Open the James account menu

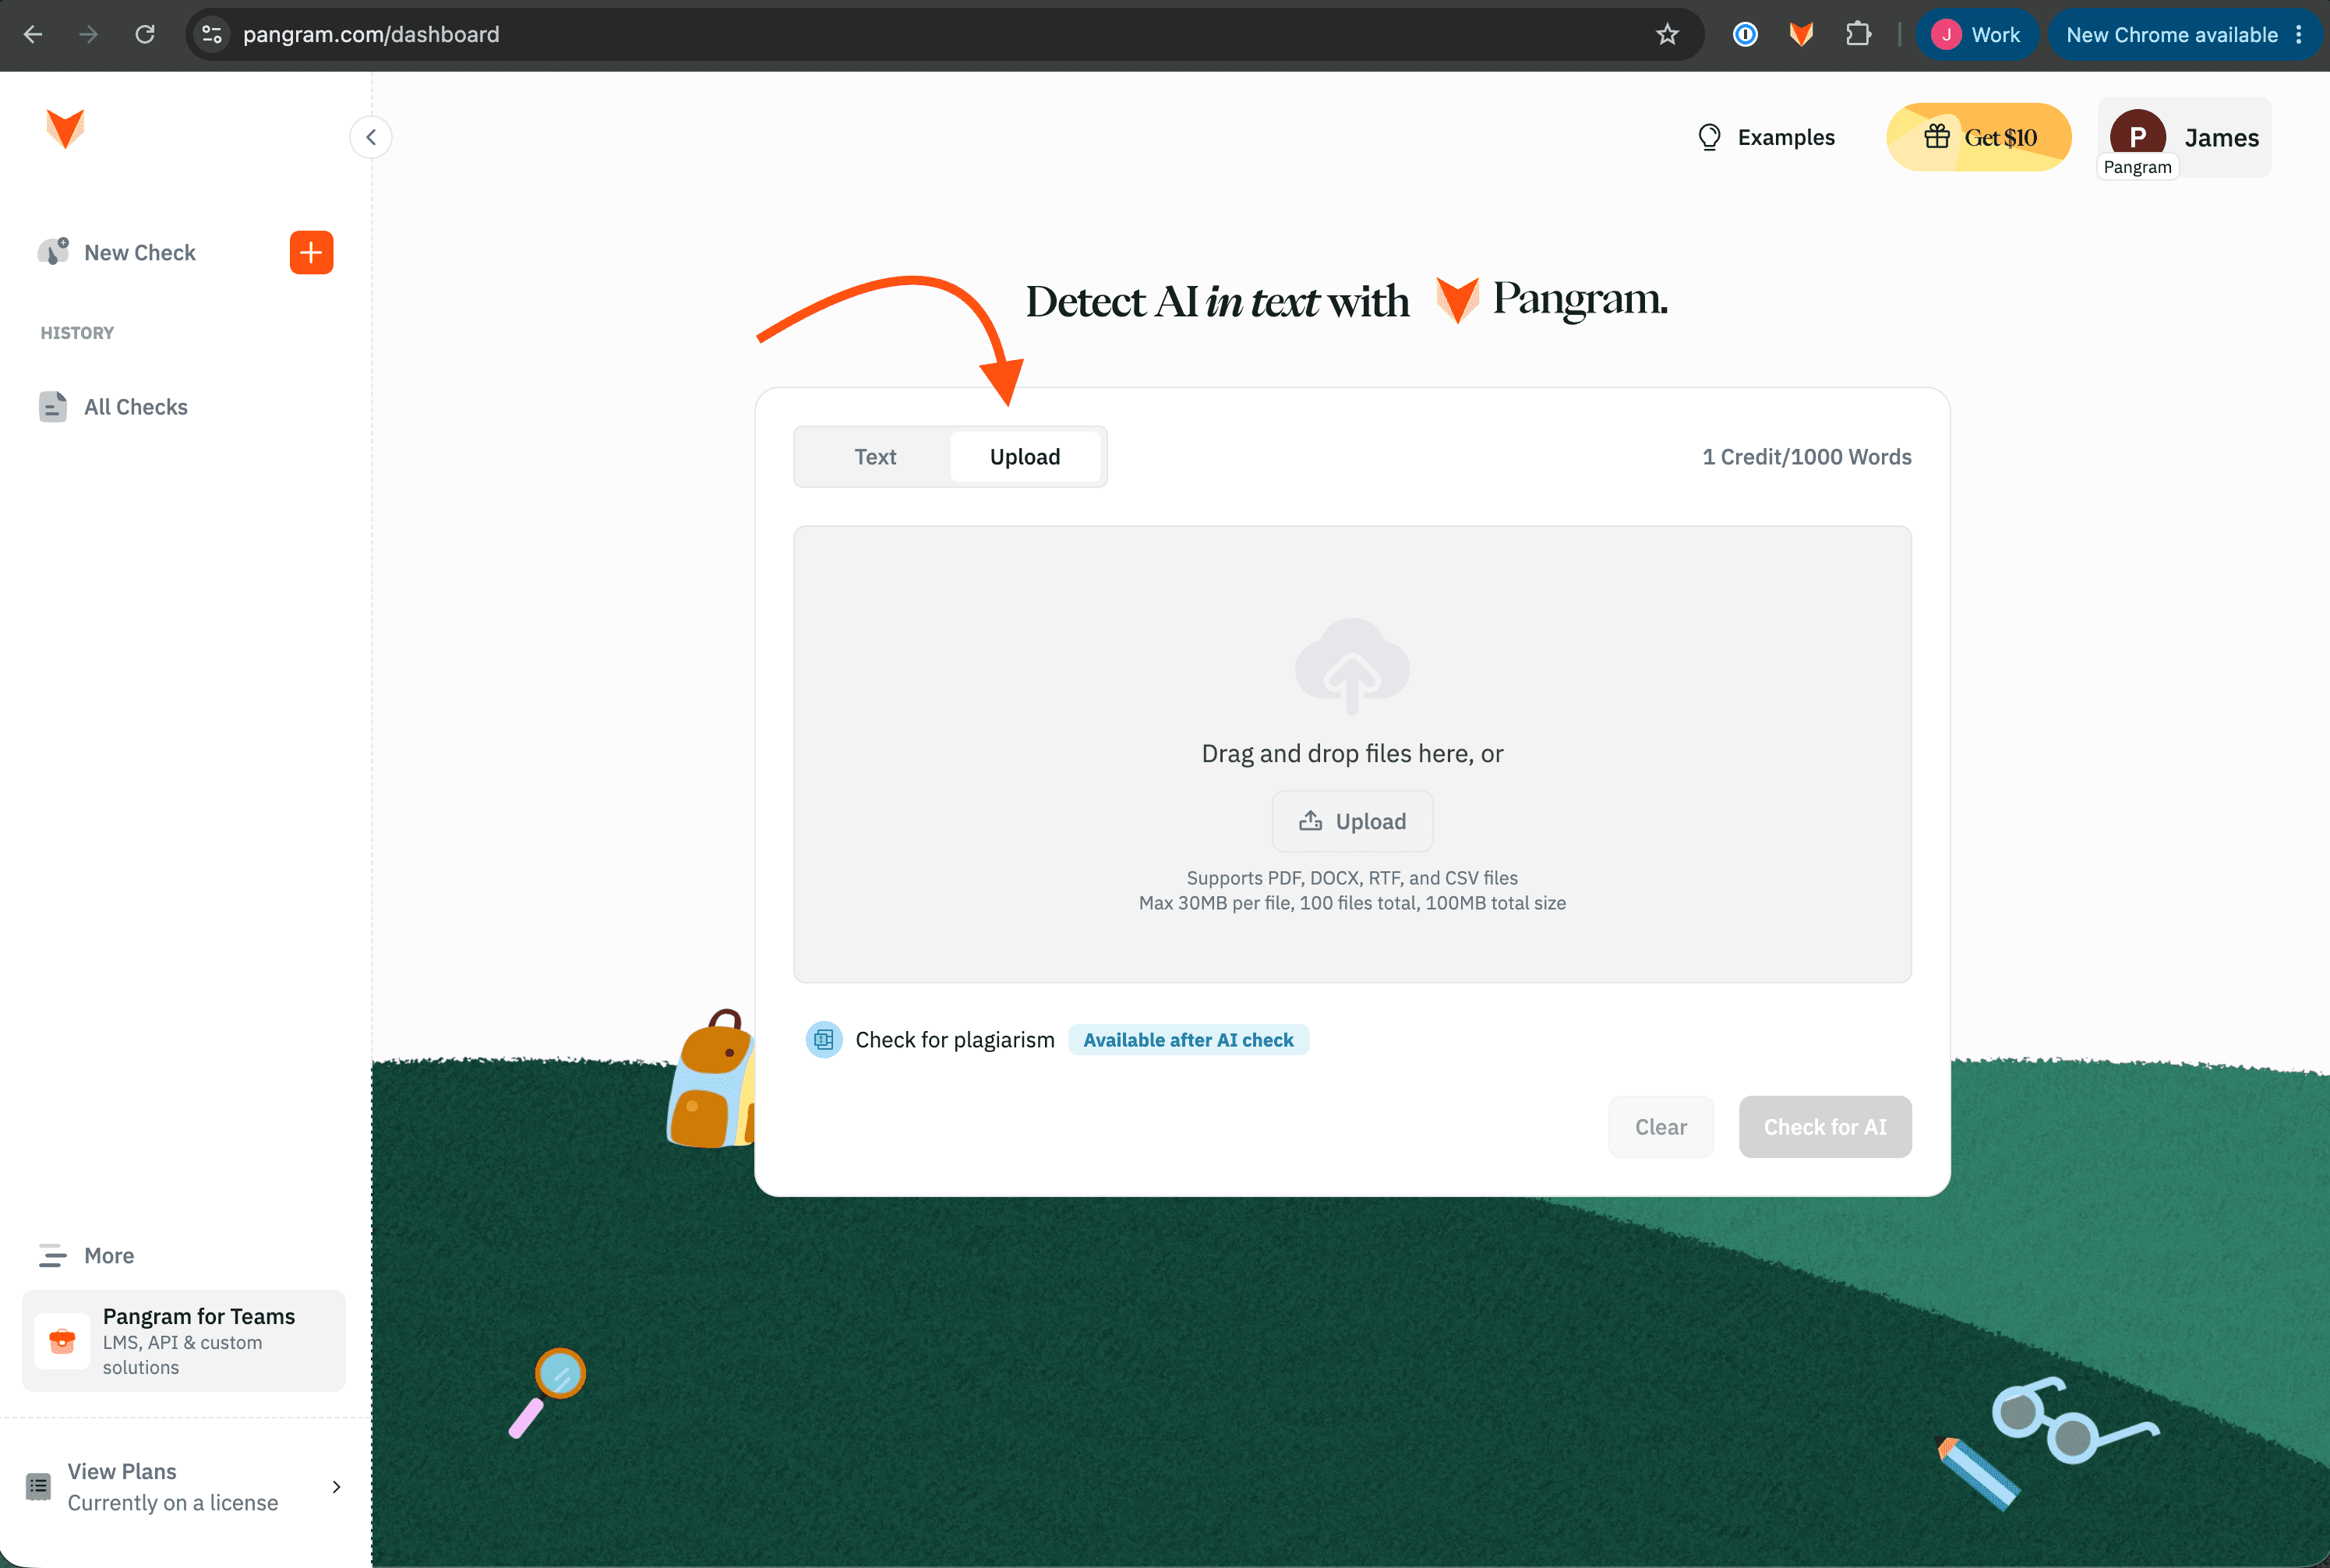2185,137
